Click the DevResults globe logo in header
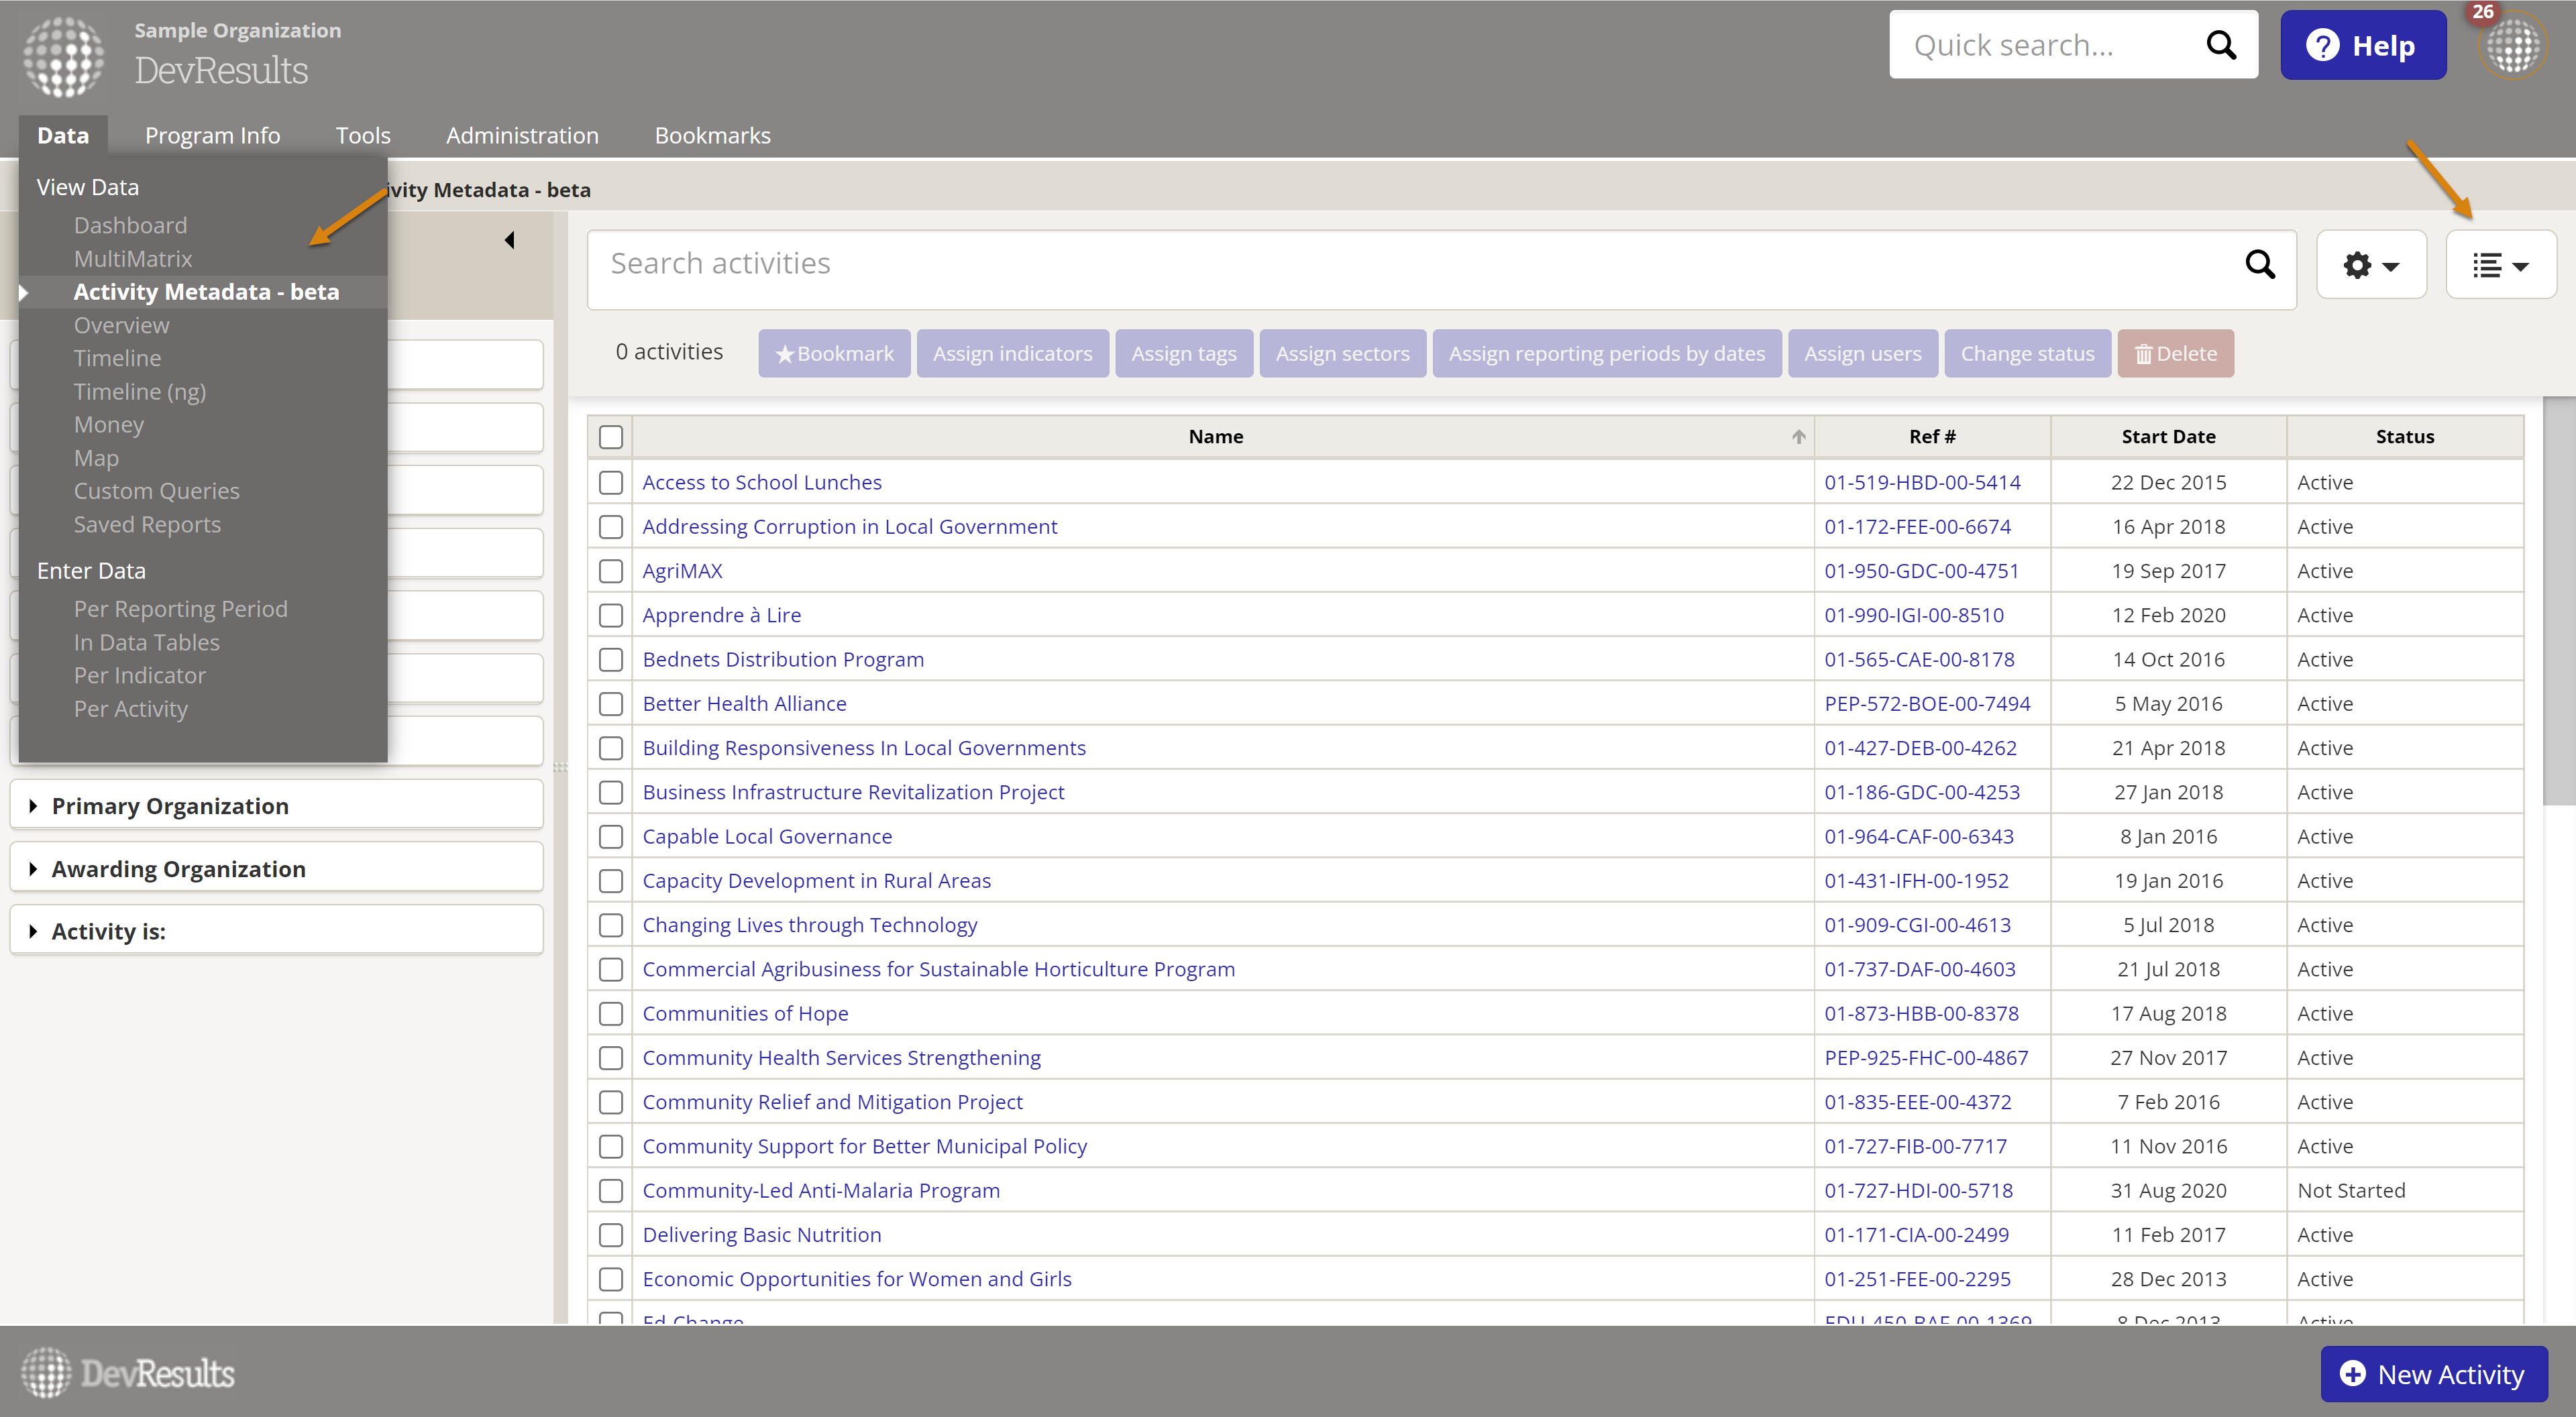This screenshot has height=1417, width=2576. 63,57
